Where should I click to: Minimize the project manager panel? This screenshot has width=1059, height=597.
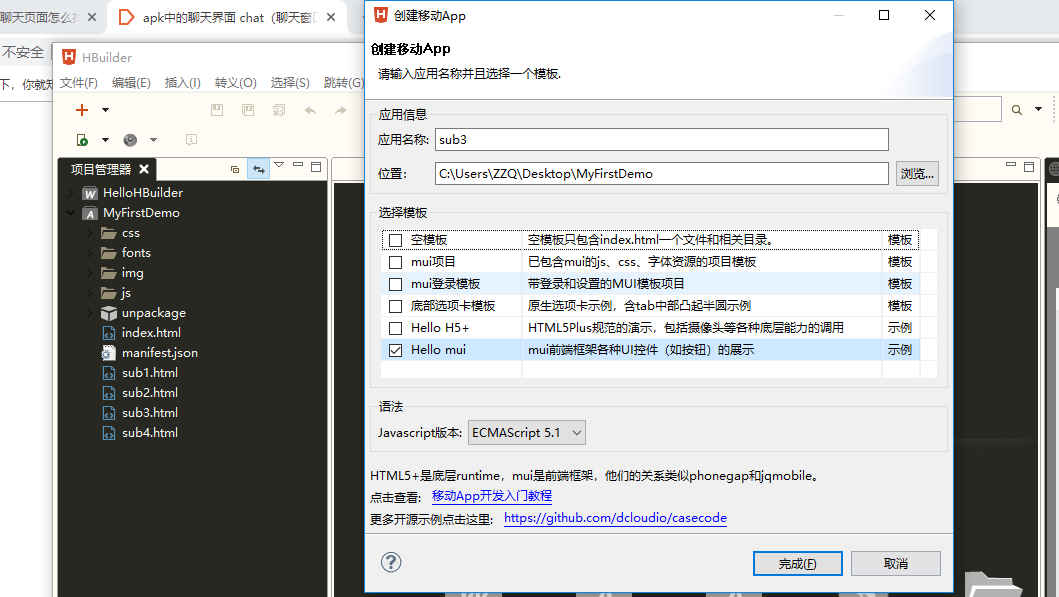coord(298,165)
